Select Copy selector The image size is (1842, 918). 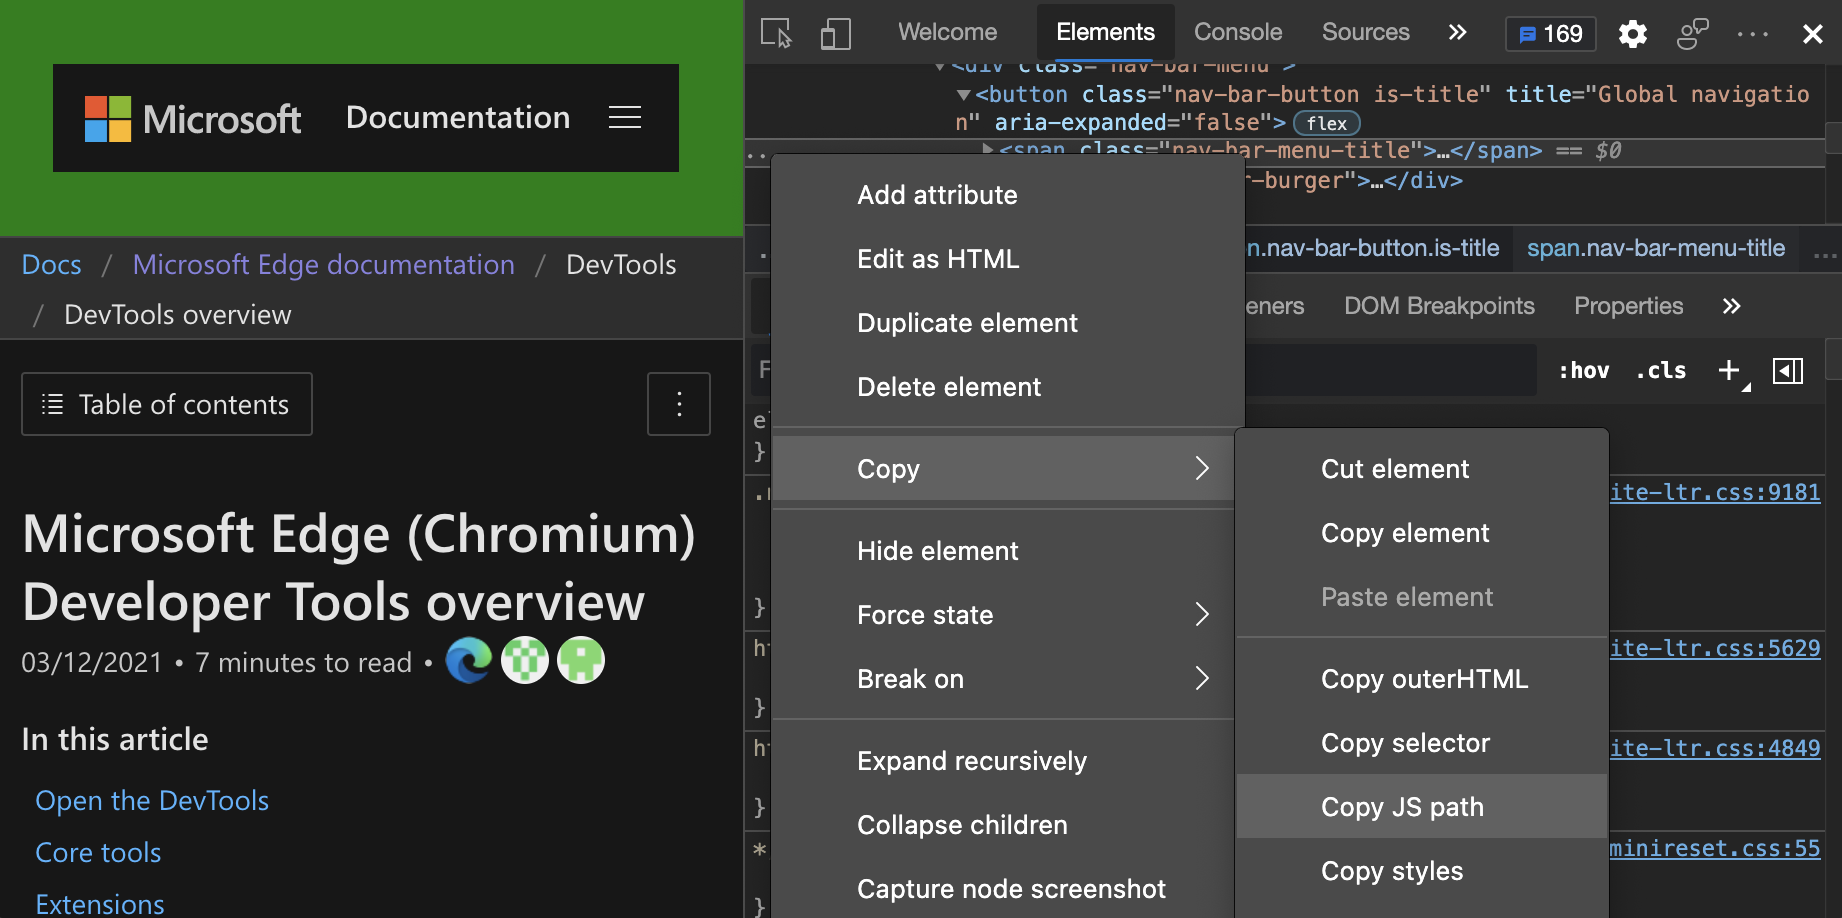1422,743
